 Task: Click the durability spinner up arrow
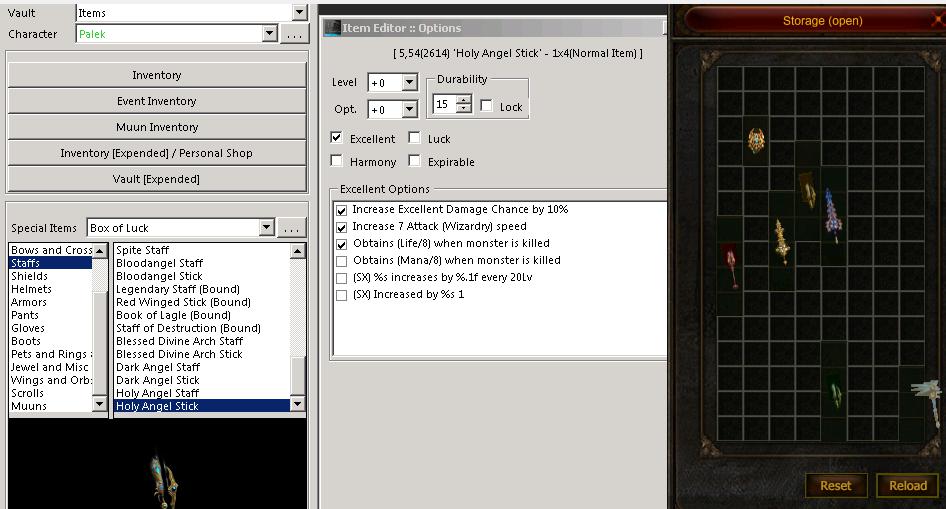[463, 100]
